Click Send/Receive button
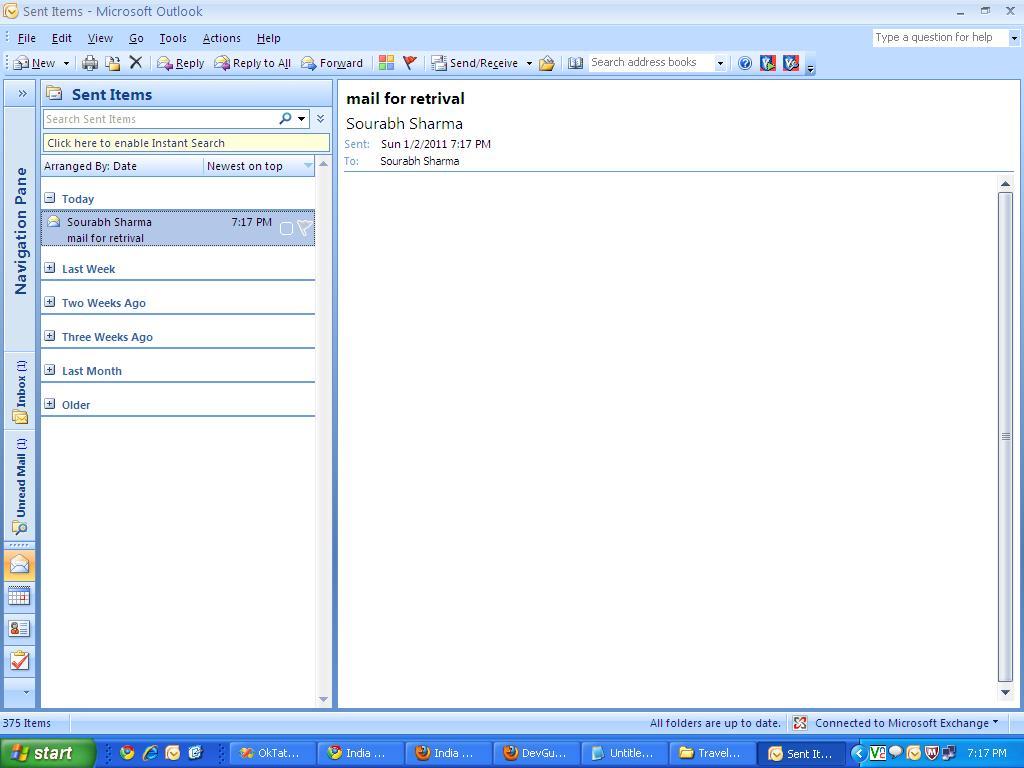This screenshot has height=768, width=1024. pyautogui.click(x=475, y=63)
